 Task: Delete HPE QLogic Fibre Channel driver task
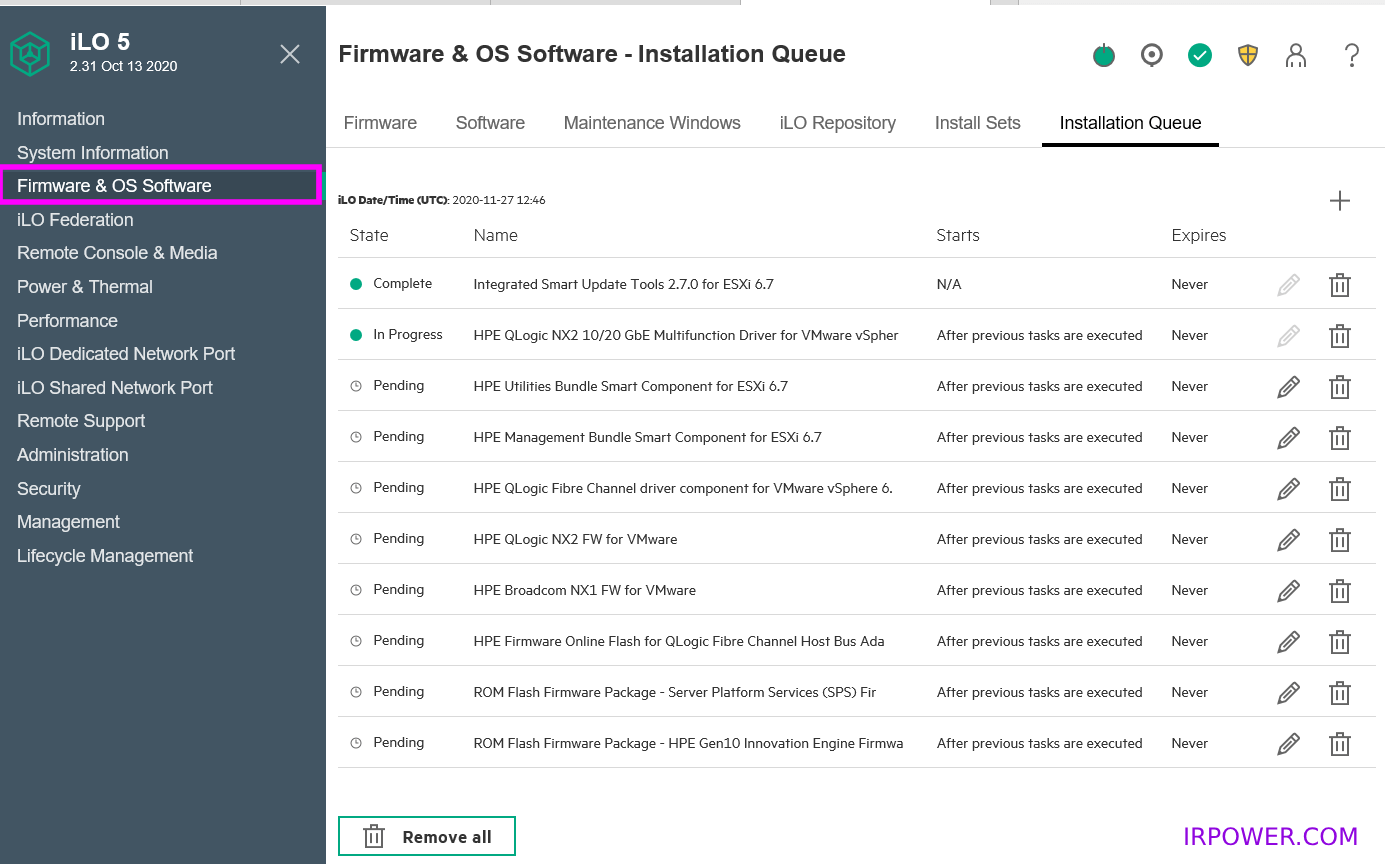(1340, 489)
